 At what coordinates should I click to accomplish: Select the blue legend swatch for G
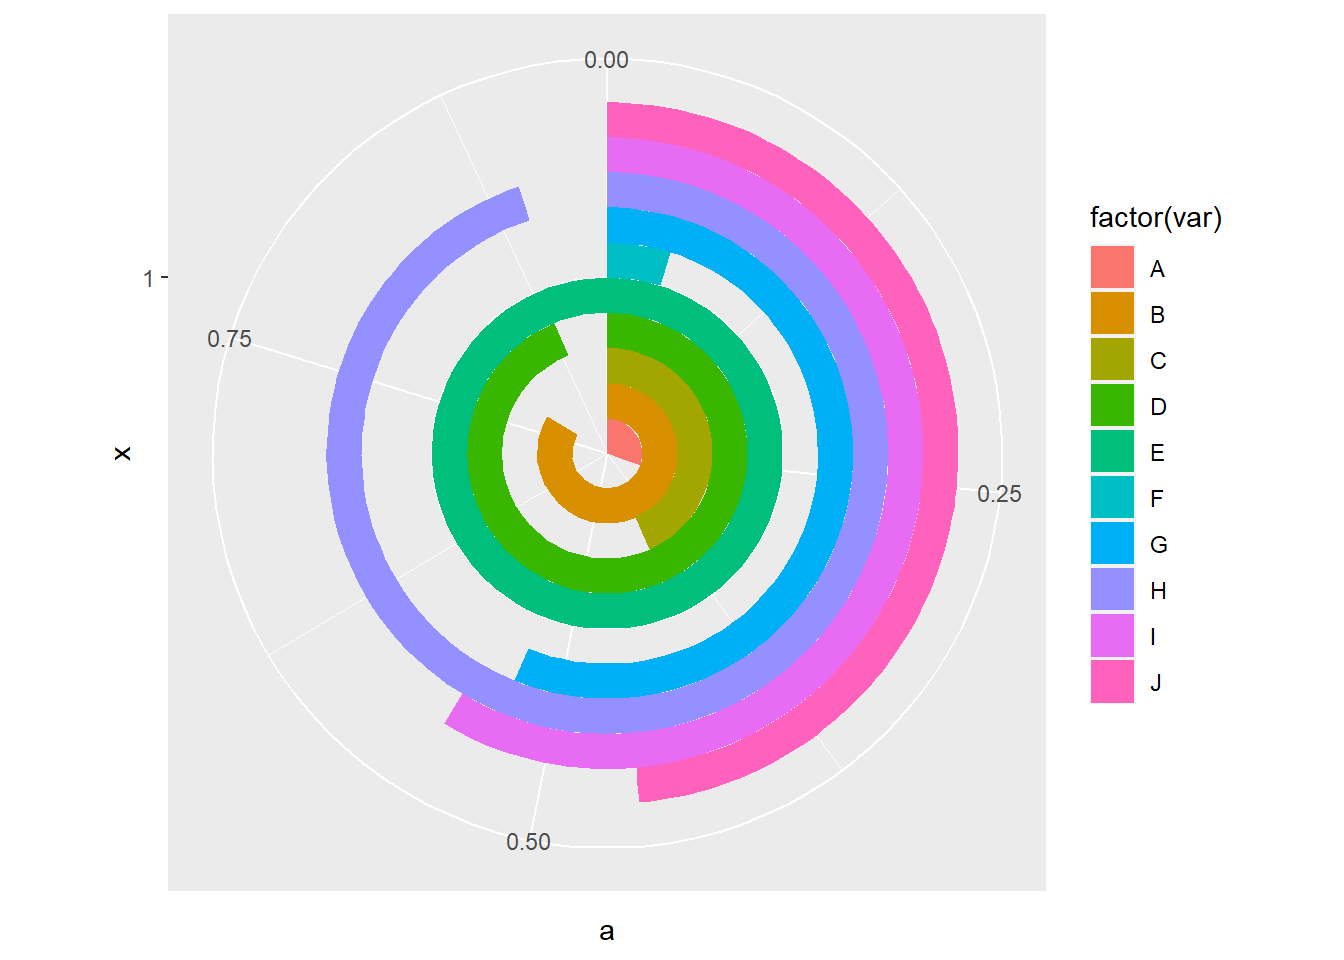pyautogui.click(x=1112, y=544)
